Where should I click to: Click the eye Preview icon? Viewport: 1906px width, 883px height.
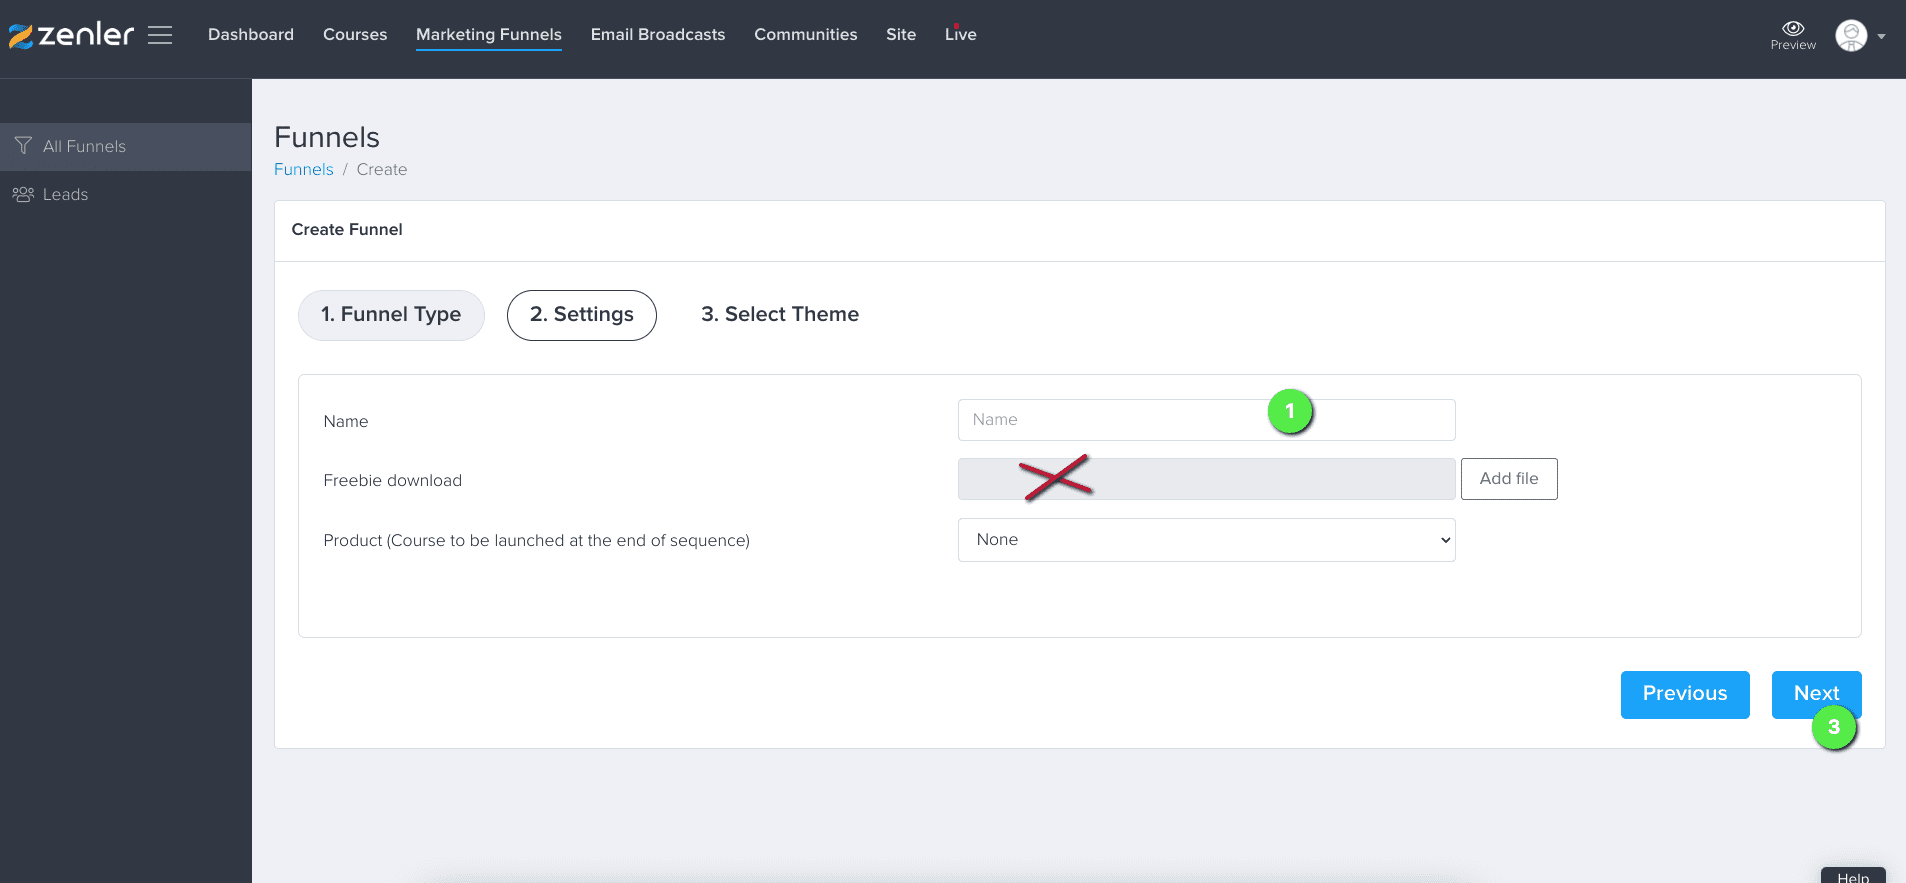pyautogui.click(x=1793, y=29)
